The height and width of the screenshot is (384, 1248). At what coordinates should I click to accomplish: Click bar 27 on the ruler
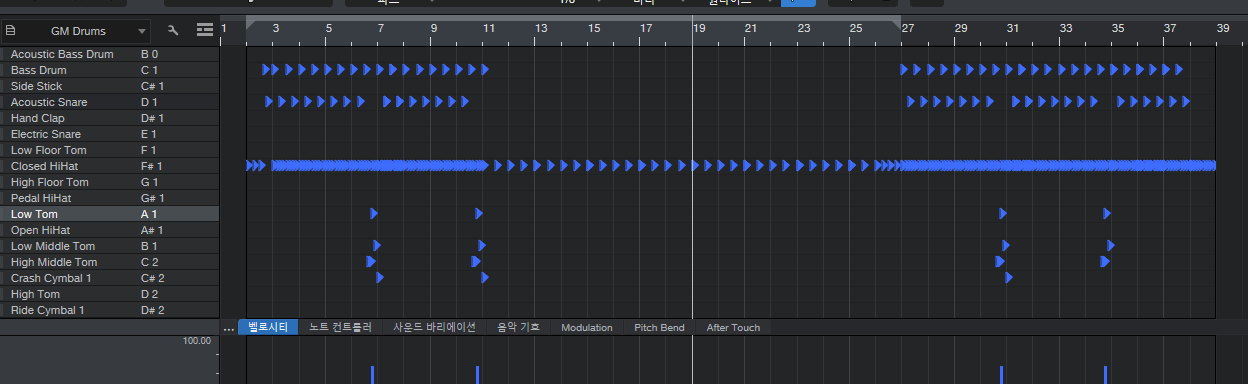pyautogui.click(x=908, y=29)
